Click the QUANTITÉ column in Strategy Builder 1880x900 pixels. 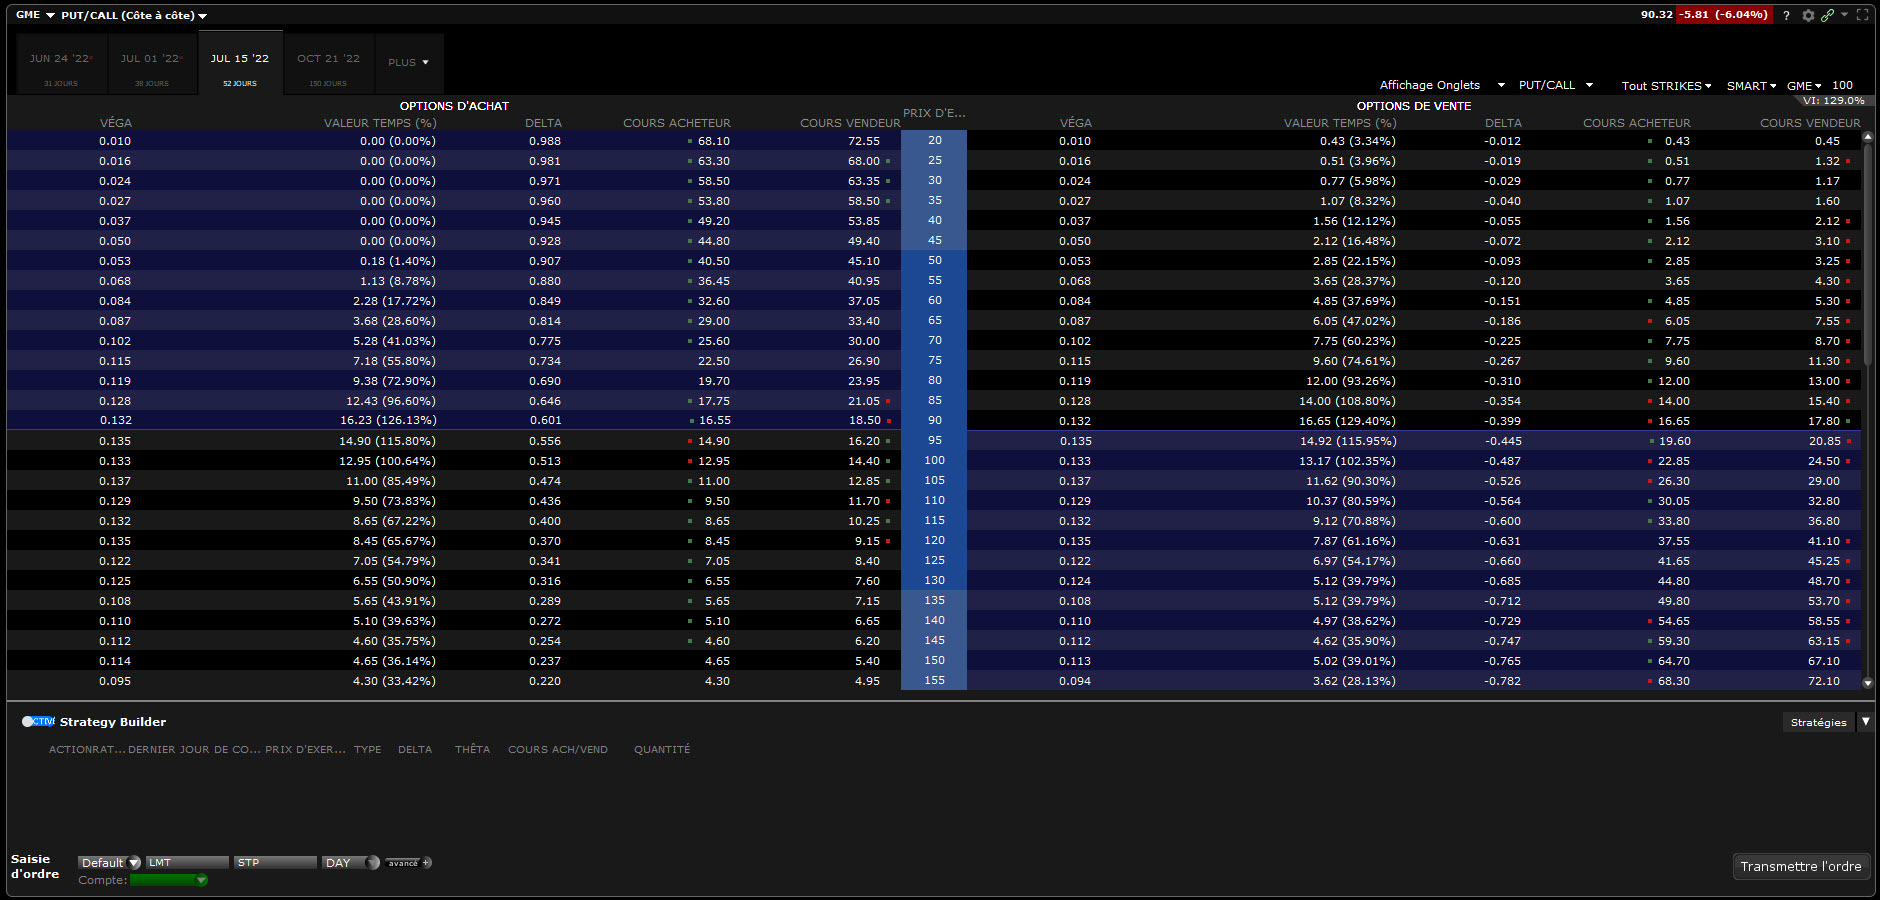662,749
